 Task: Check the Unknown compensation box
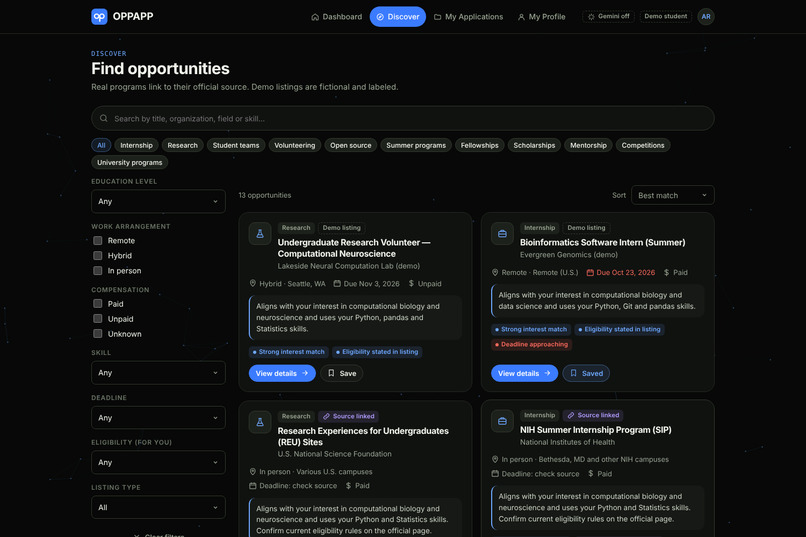(x=98, y=334)
